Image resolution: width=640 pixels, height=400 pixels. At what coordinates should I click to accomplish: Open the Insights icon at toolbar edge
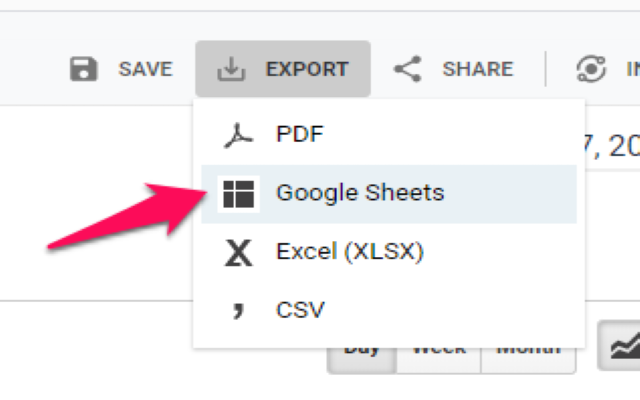tap(592, 69)
